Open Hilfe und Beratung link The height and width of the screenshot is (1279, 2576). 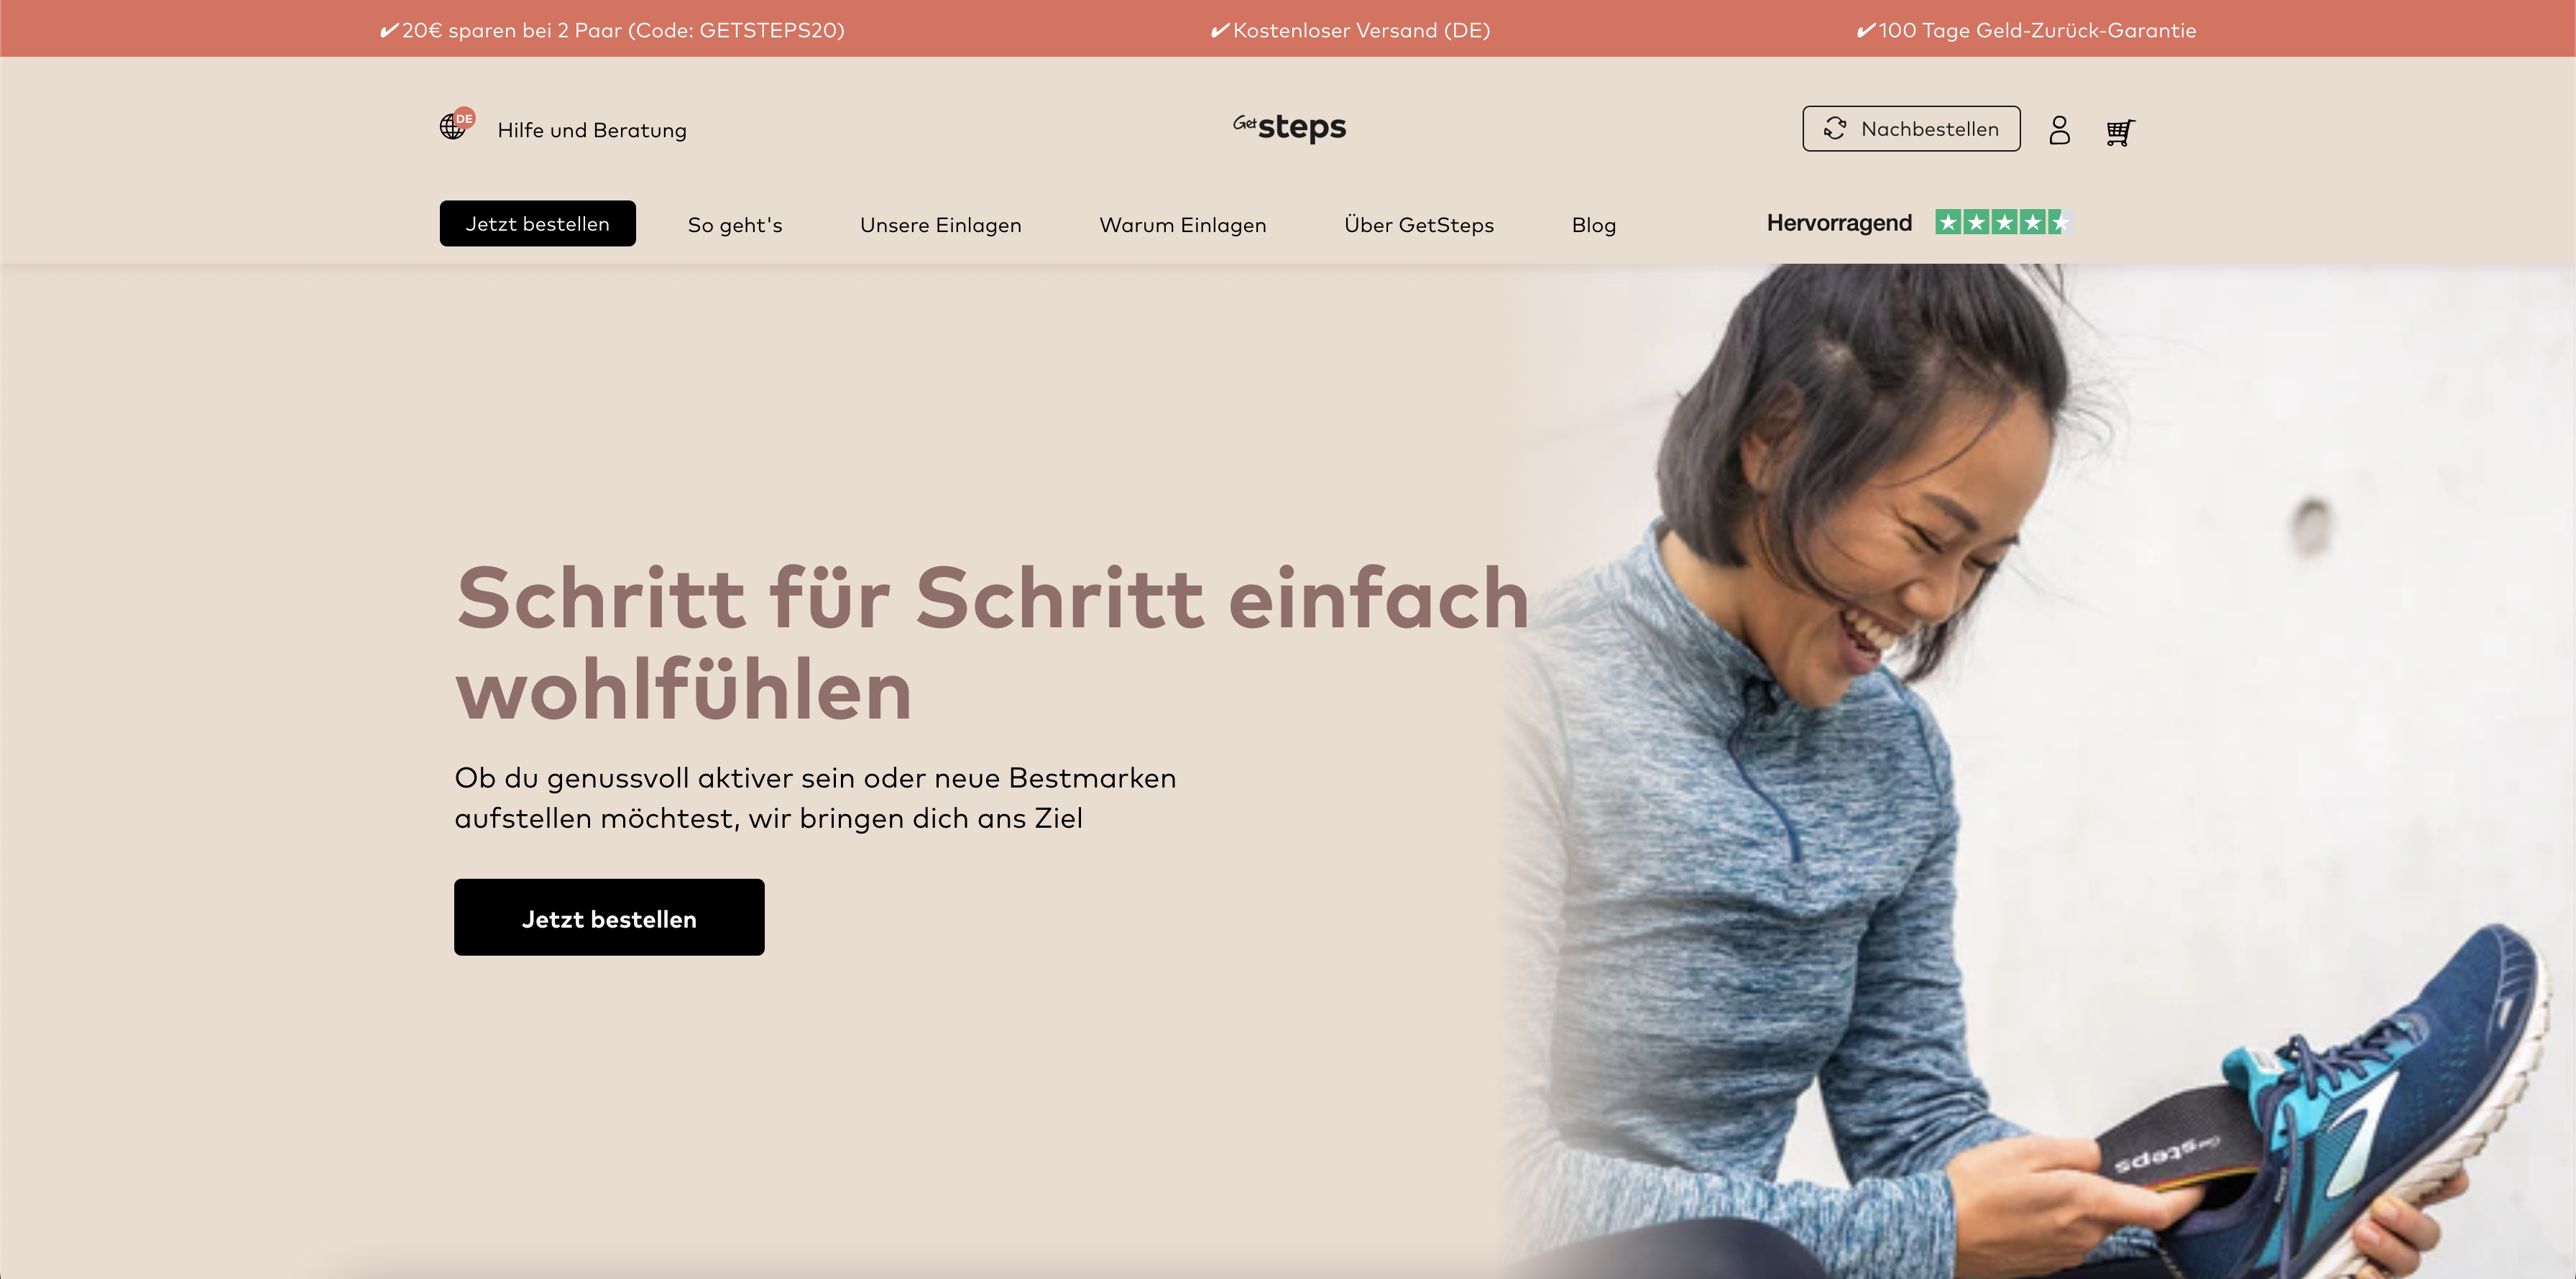coord(592,130)
